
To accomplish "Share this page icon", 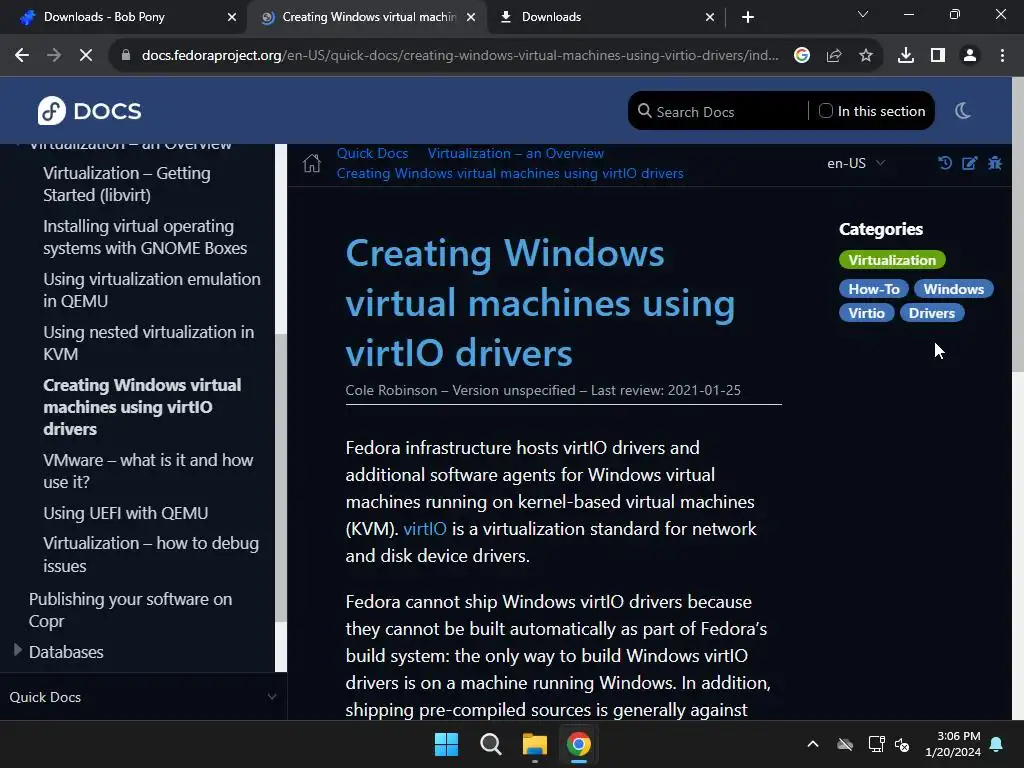I will pyautogui.click(x=834, y=56).
